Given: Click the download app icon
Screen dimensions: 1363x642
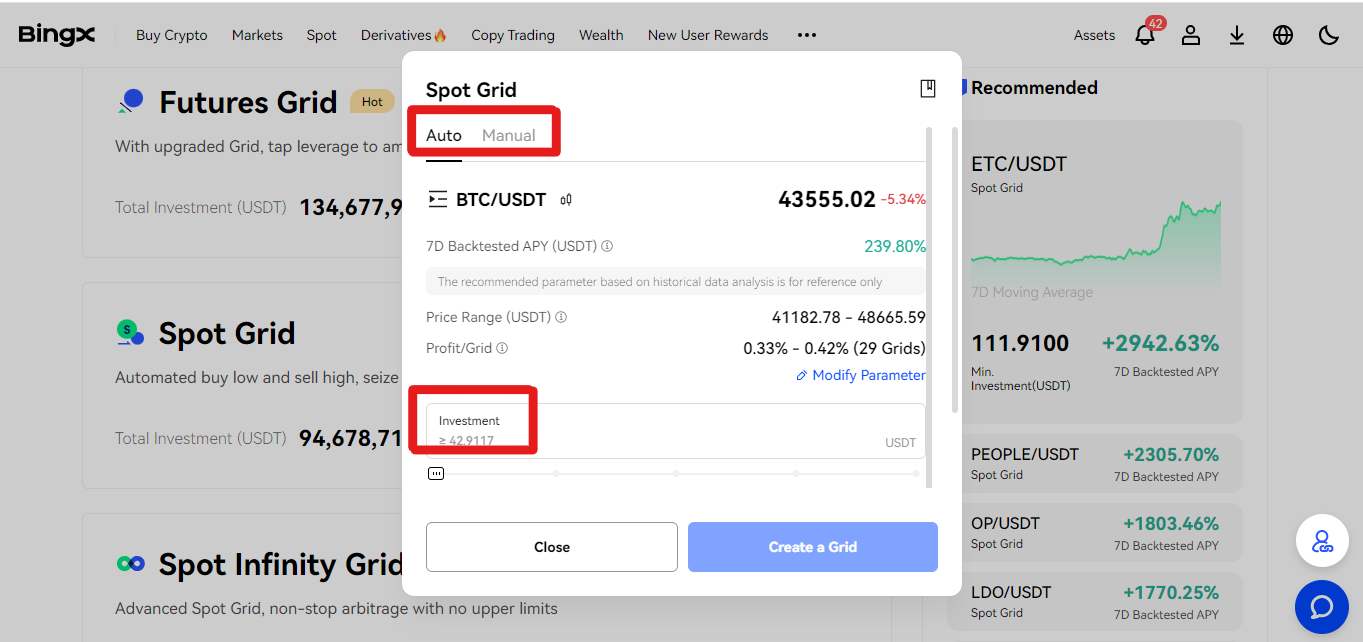Looking at the screenshot, I should (1237, 35).
